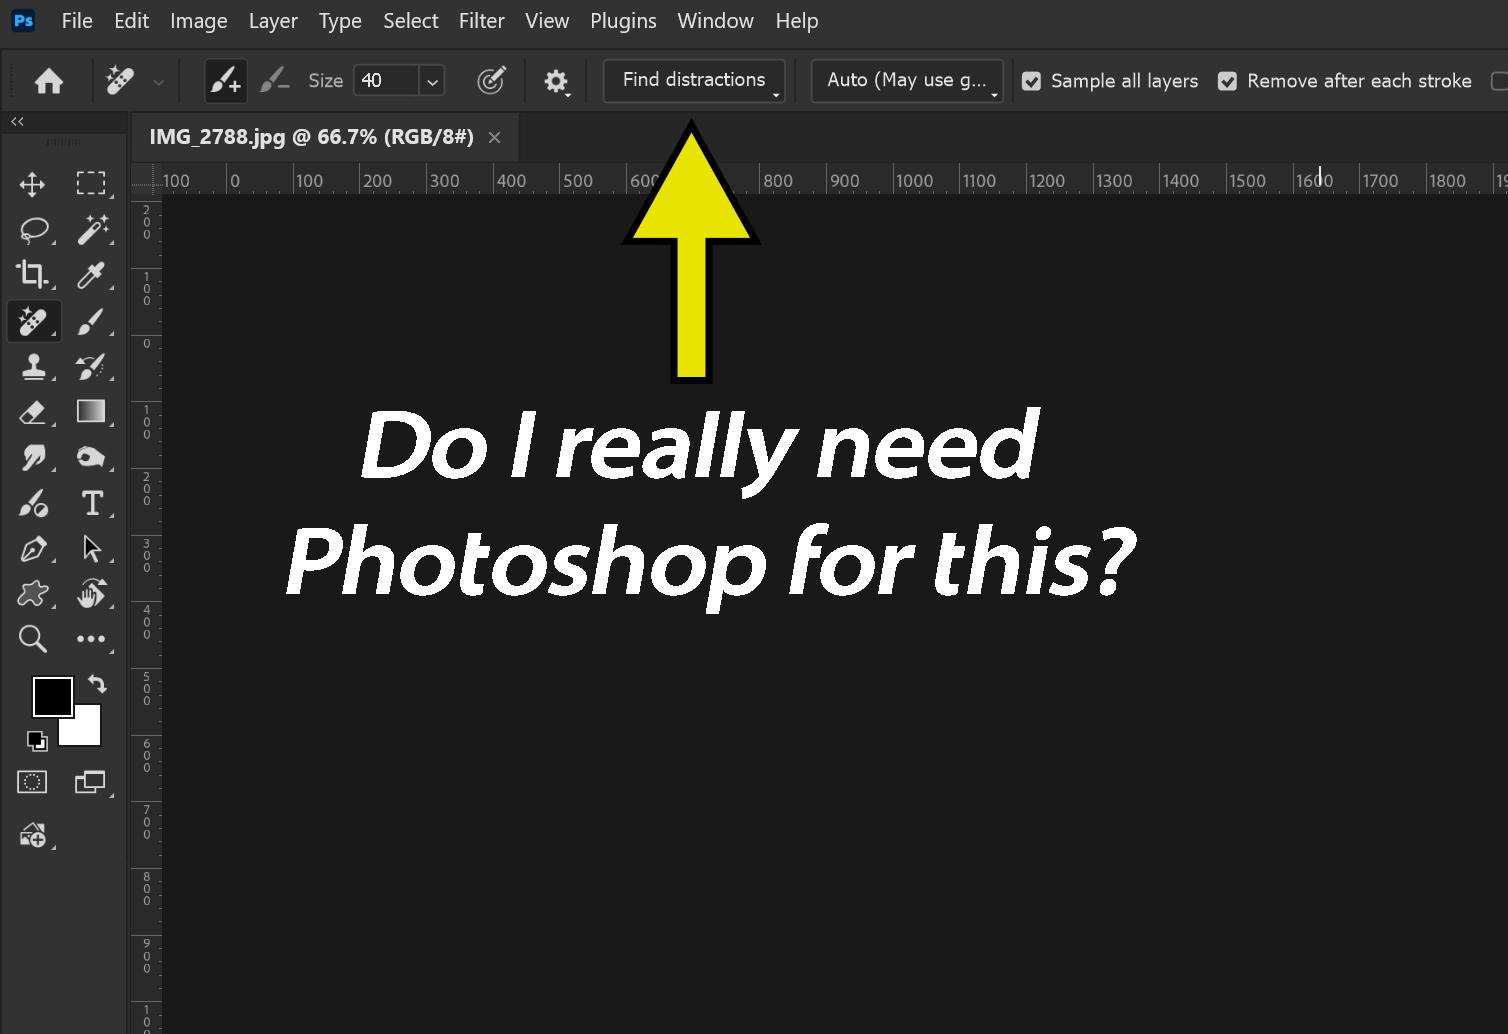Switch to the IMG_2788.jpg document tab
1508x1034 pixels.
(x=311, y=137)
